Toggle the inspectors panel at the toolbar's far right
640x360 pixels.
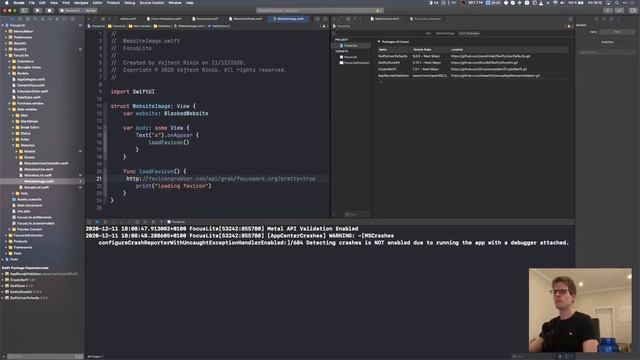[x=632, y=11]
